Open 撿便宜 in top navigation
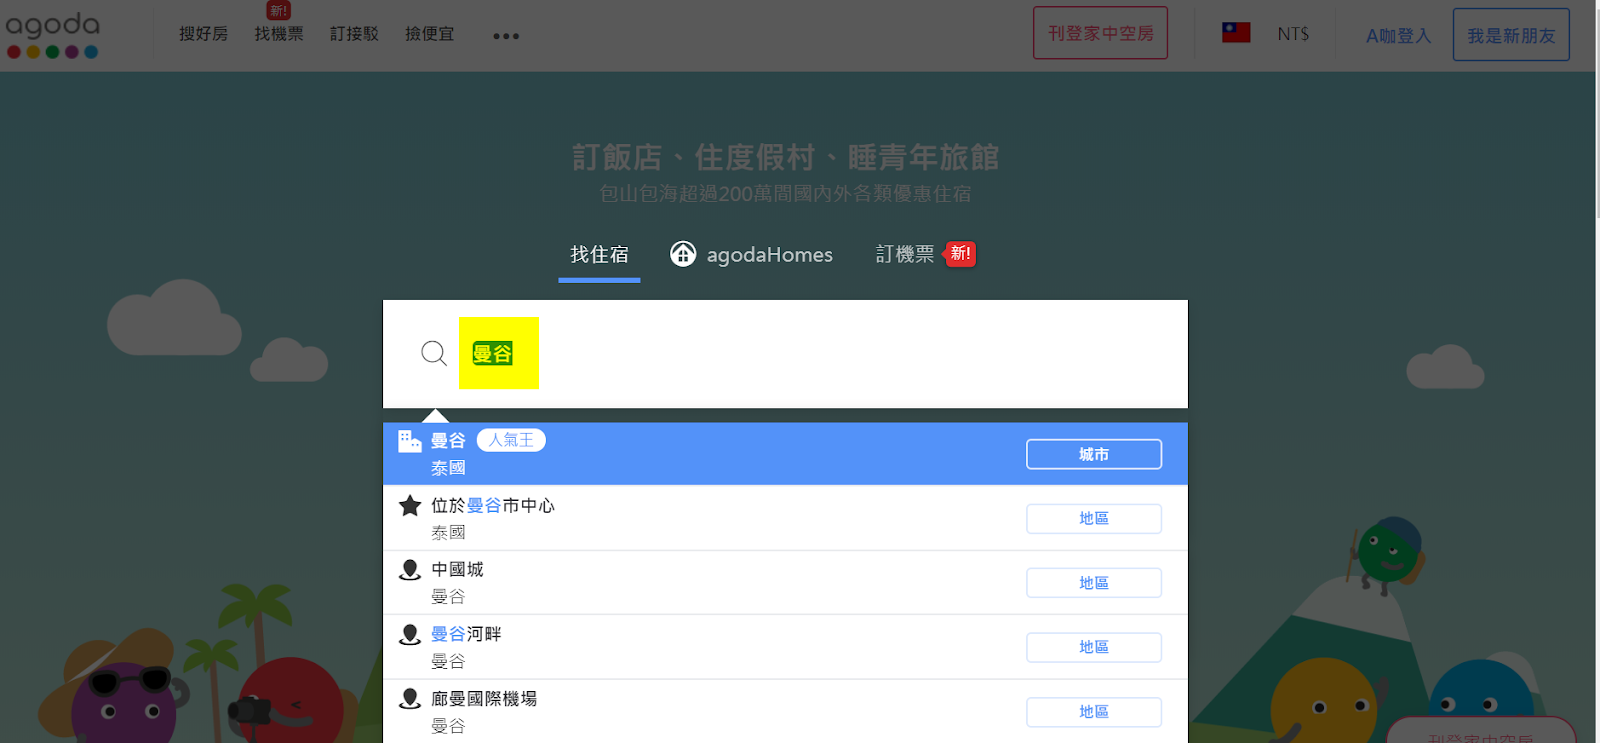 [430, 34]
